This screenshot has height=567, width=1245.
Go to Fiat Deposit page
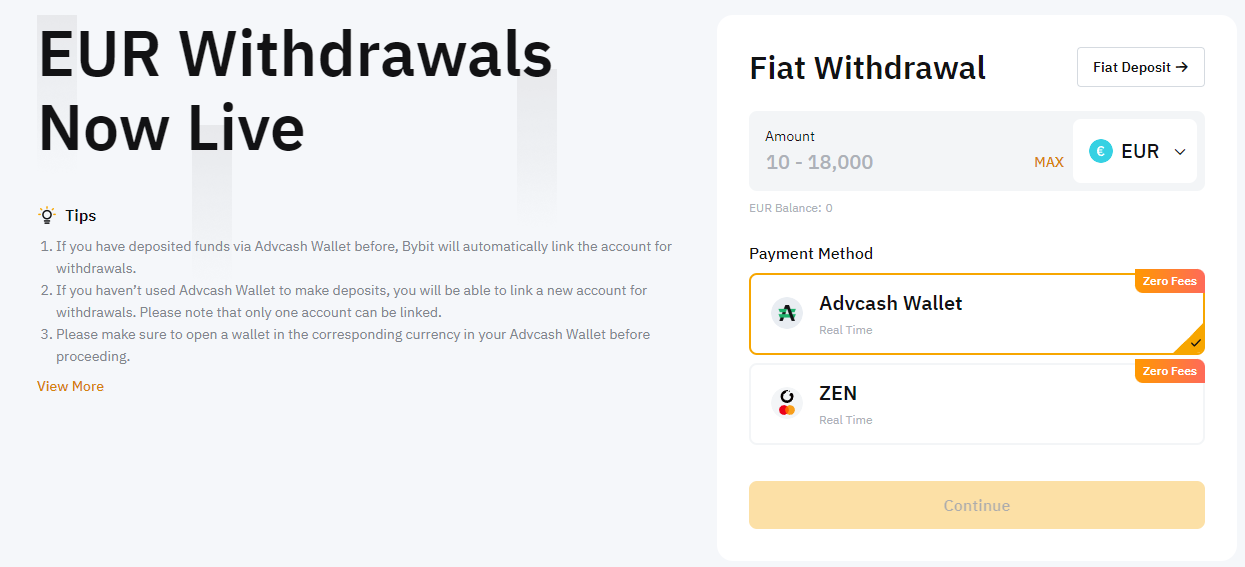[x=1141, y=67]
